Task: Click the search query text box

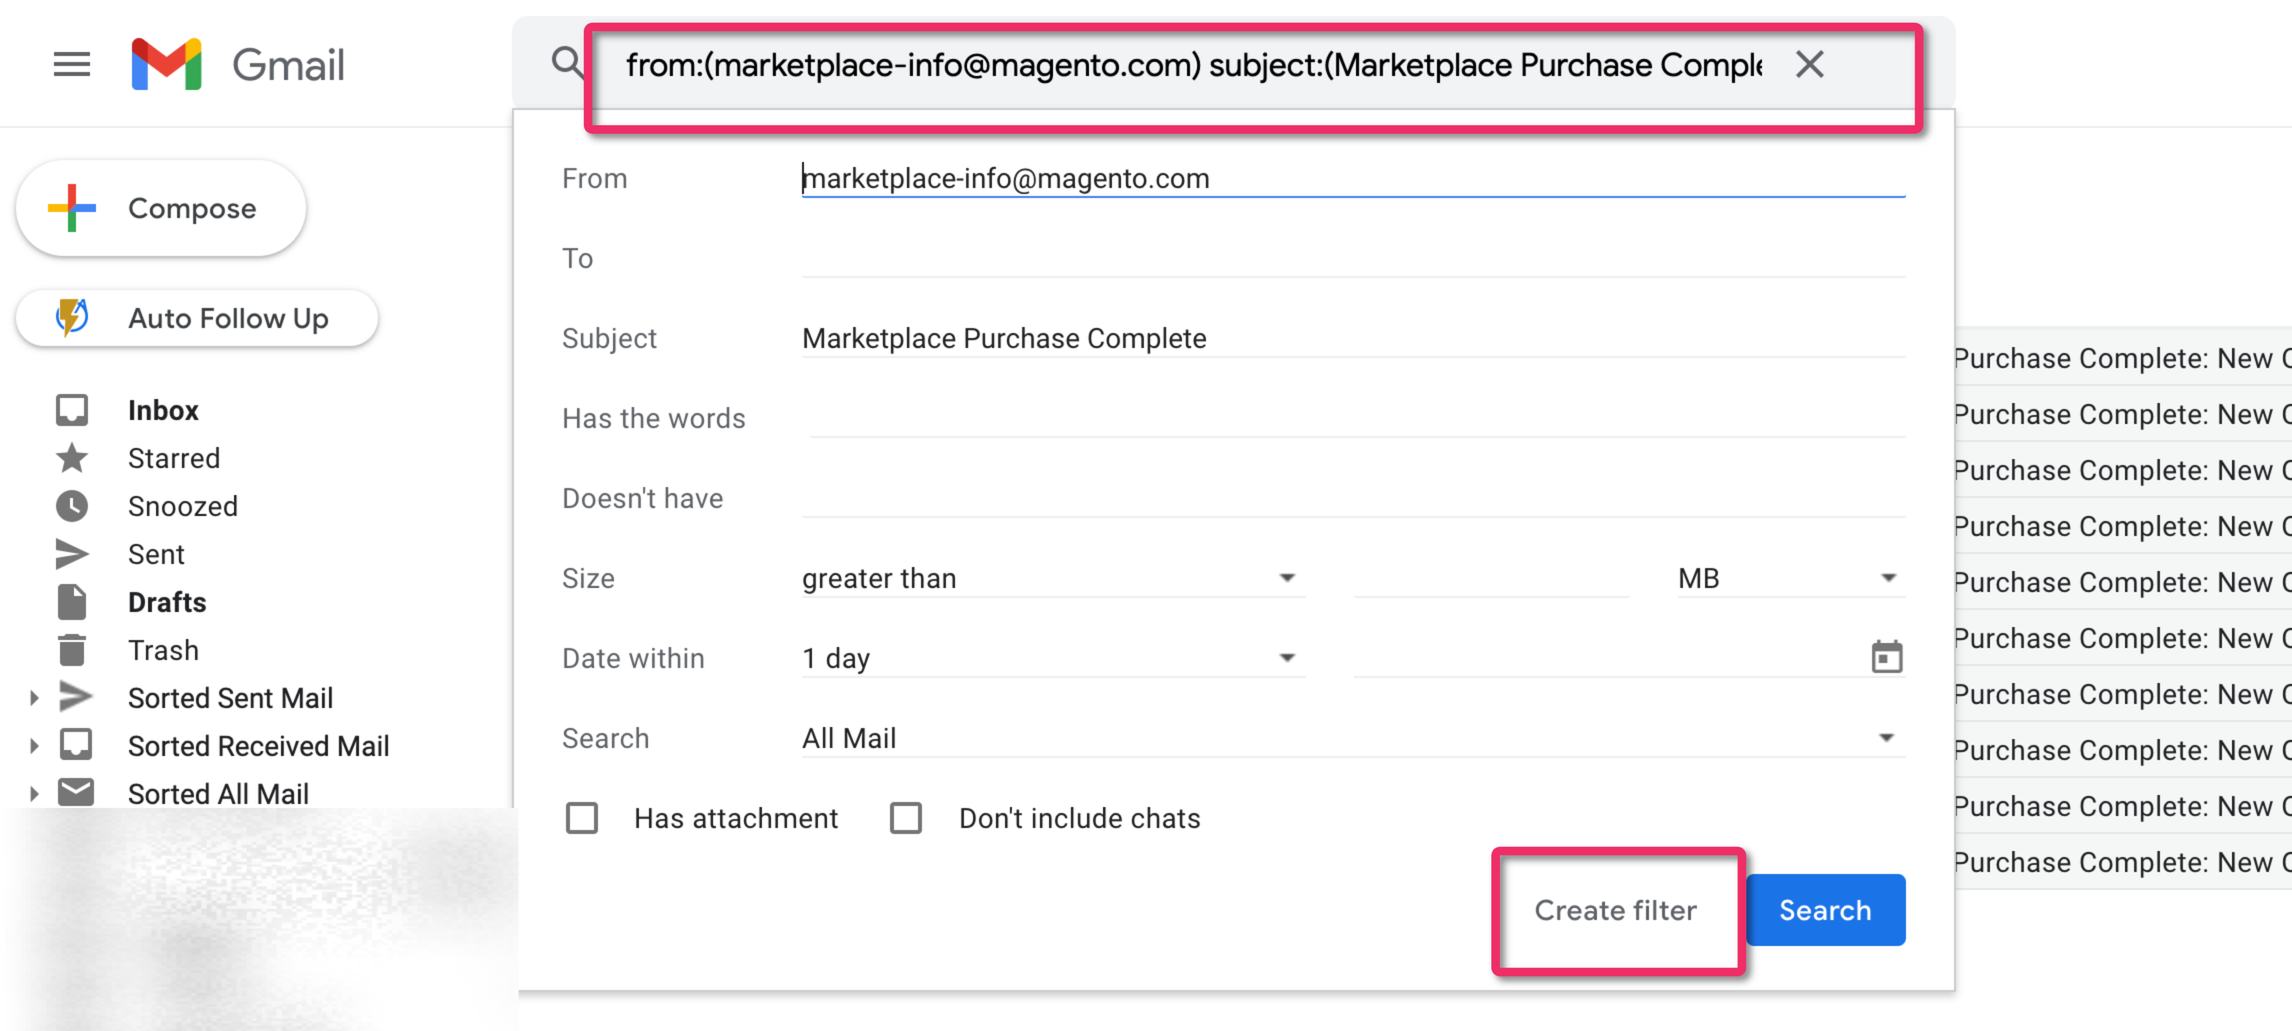Action: tap(1193, 65)
